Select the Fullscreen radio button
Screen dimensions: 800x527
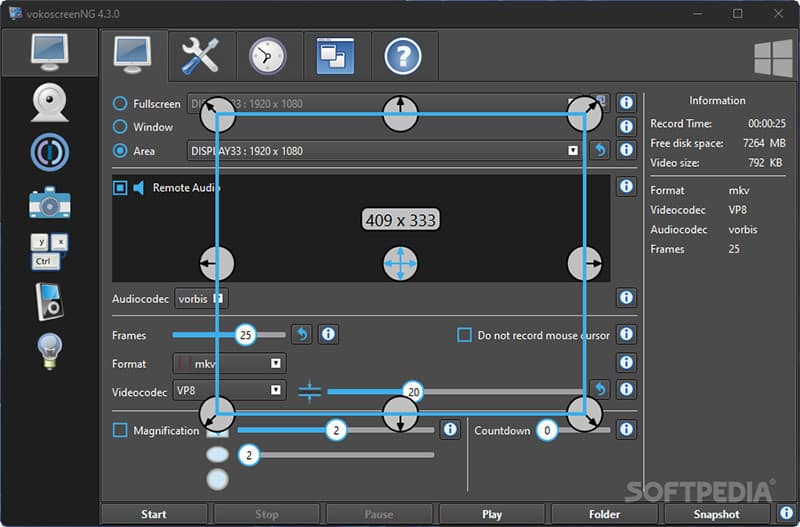(121, 103)
